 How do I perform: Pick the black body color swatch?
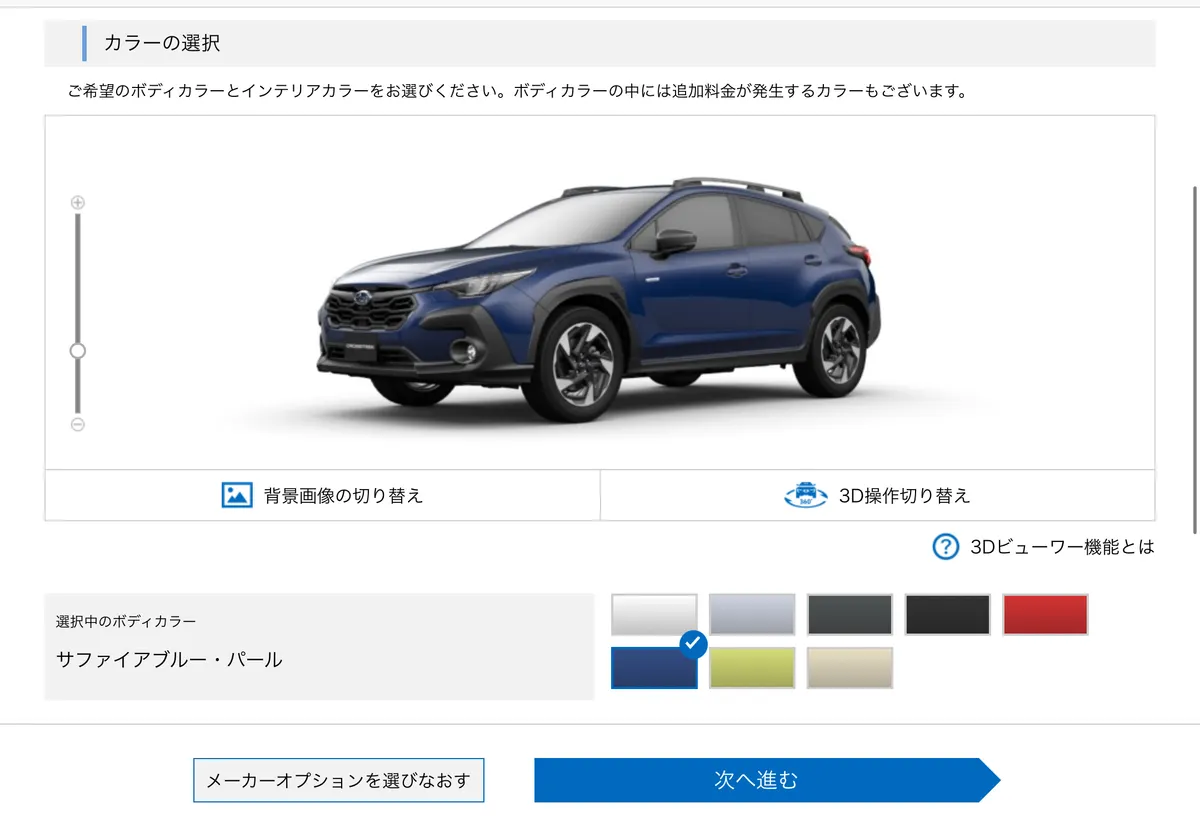(948, 614)
